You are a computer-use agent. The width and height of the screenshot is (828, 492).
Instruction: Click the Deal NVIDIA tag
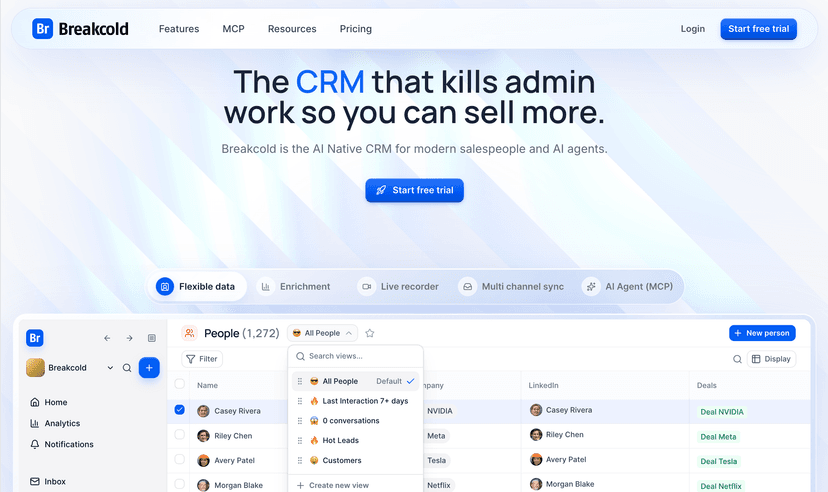tap(722, 412)
